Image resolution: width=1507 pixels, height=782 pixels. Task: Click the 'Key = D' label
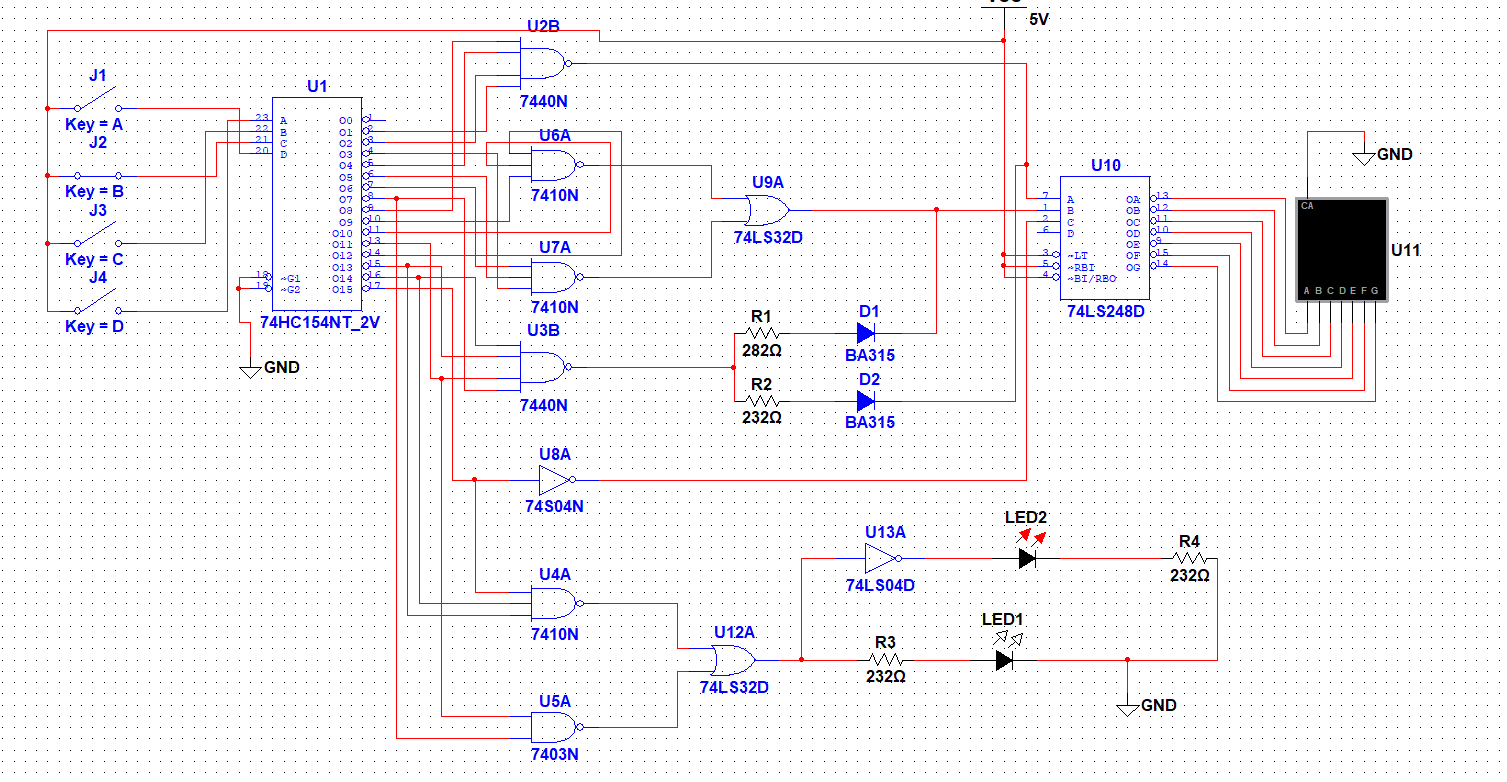94,326
